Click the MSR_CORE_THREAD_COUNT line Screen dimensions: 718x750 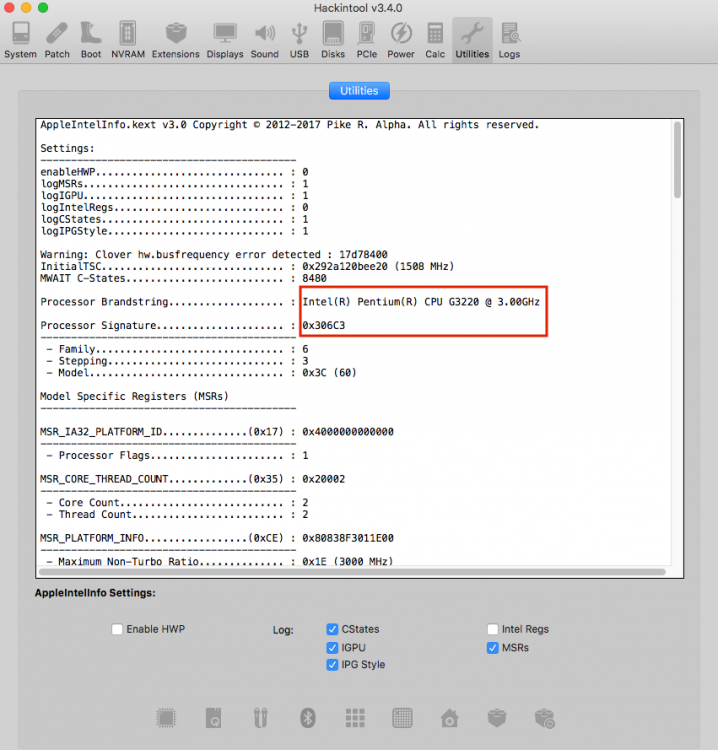point(192,479)
